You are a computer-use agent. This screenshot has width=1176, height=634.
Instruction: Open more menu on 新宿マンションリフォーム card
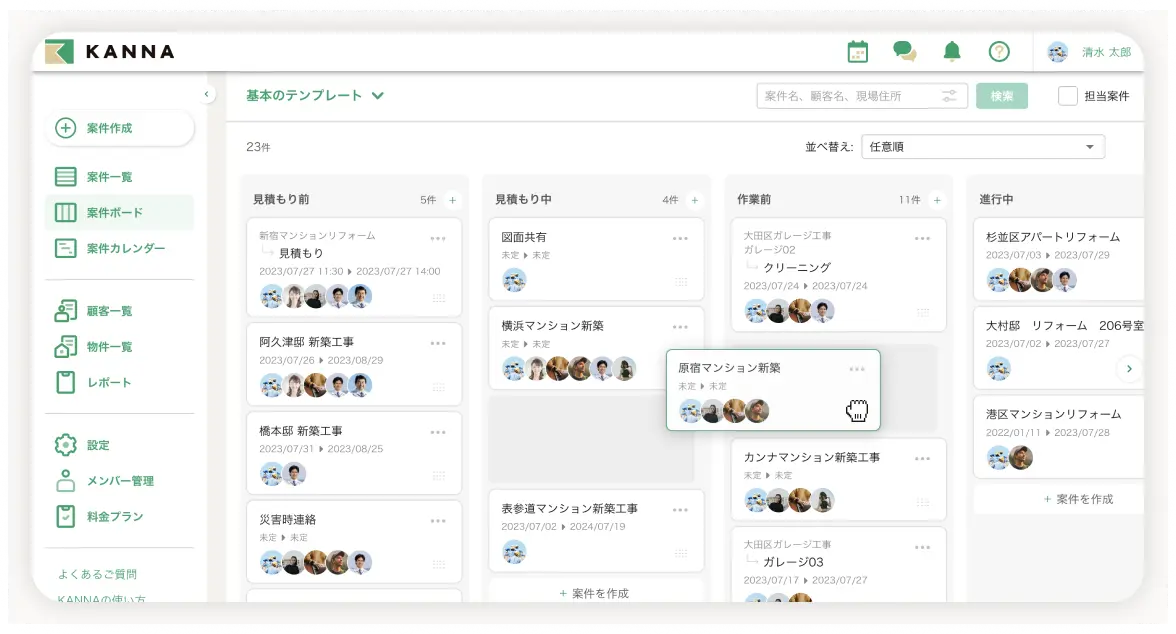(x=438, y=239)
